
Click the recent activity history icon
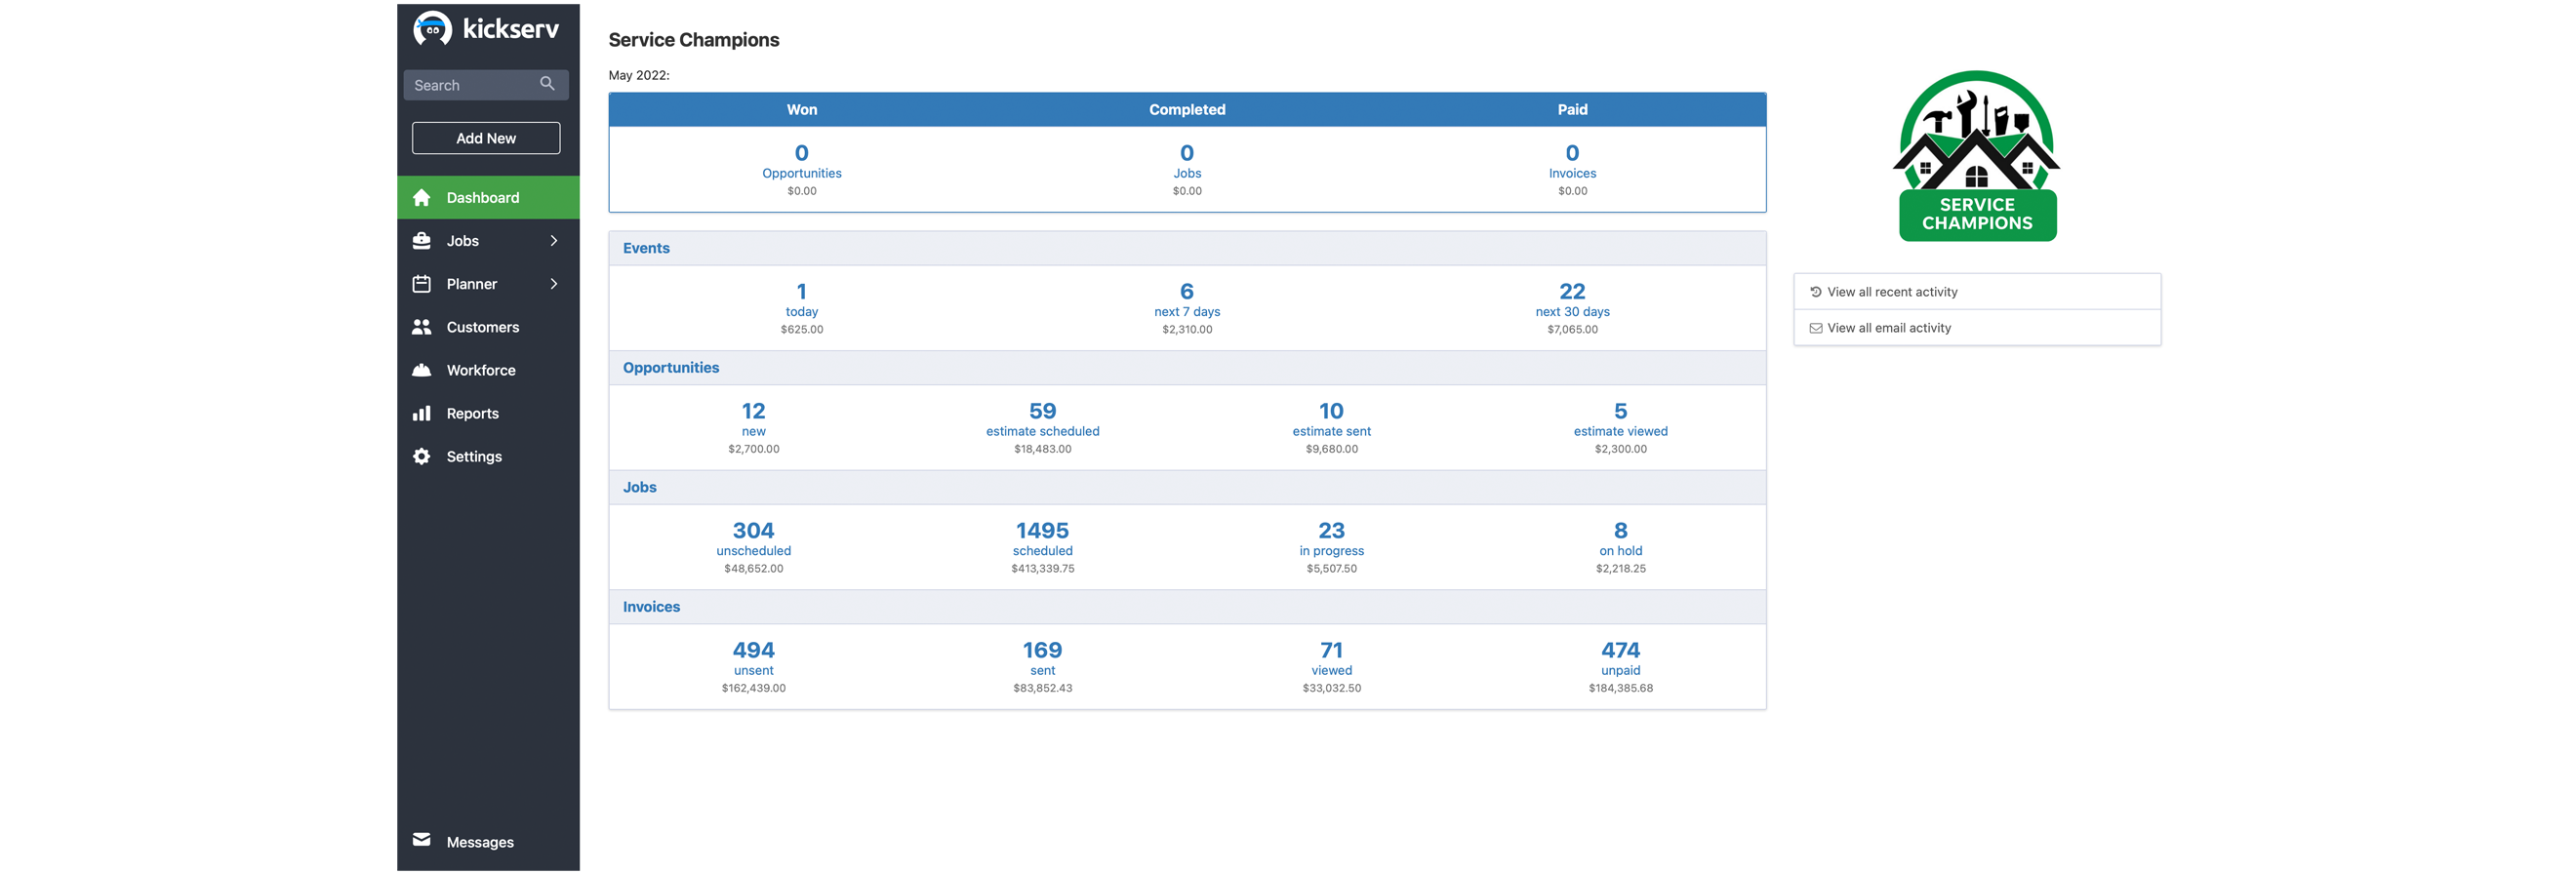pos(1816,292)
